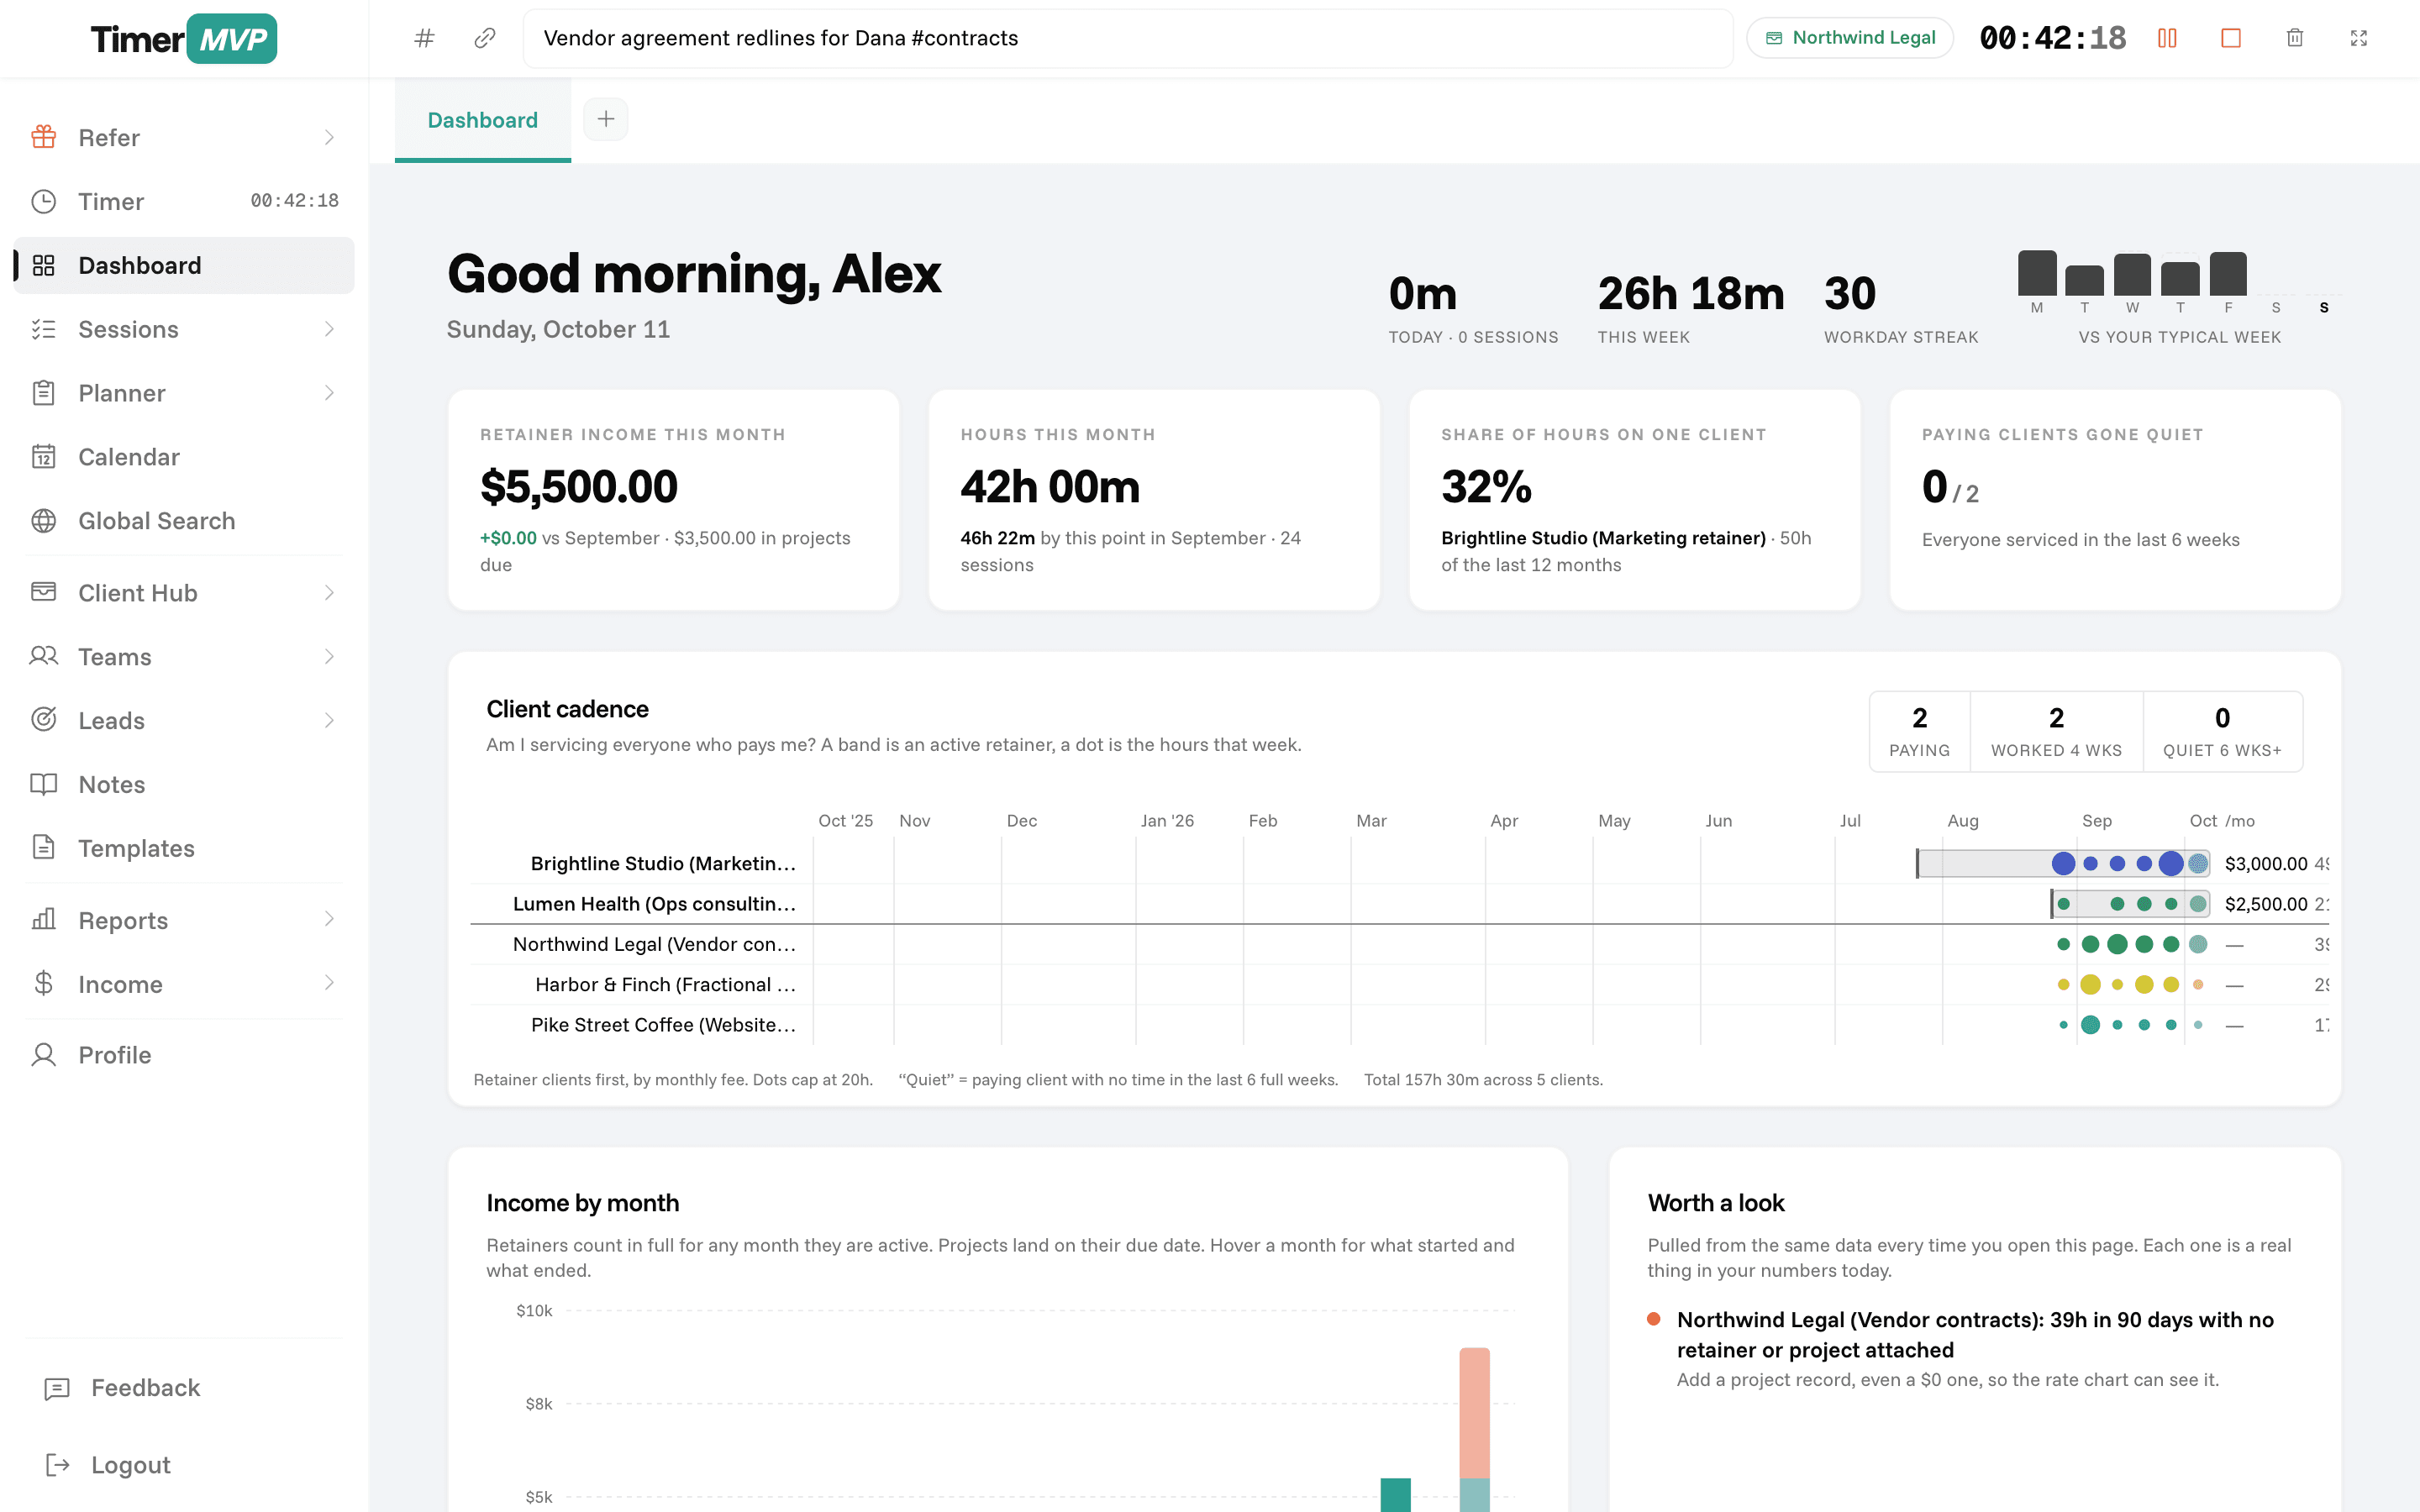Image resolution: width=2420 pixels, height=1512 pixels.
Task: Click the Harbor & Finch cadence row label
Action: pos(665,984)
